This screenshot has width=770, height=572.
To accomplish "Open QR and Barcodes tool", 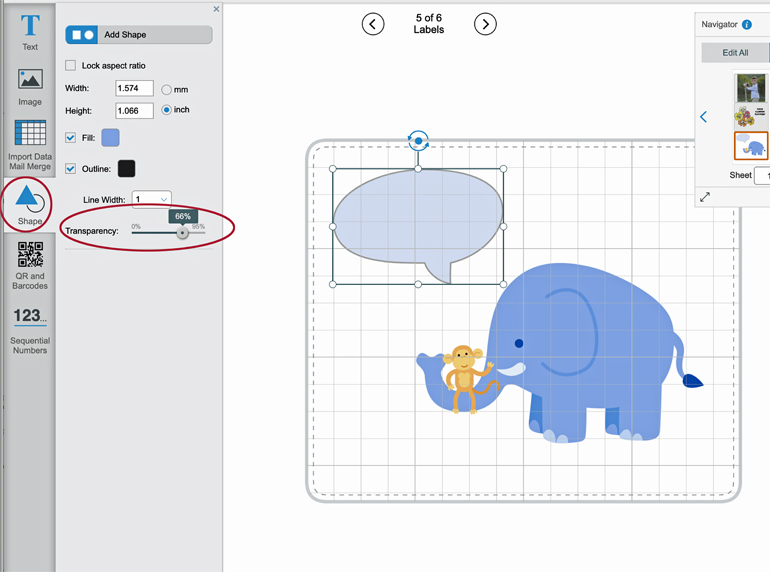I will coord(30,265).
